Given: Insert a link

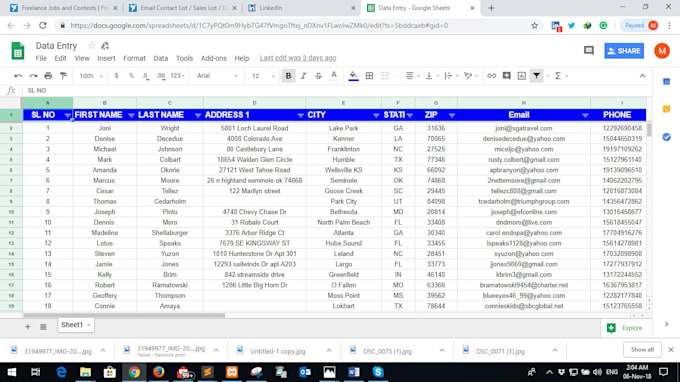Looking at the screenshot, I should tap(491, 76).
